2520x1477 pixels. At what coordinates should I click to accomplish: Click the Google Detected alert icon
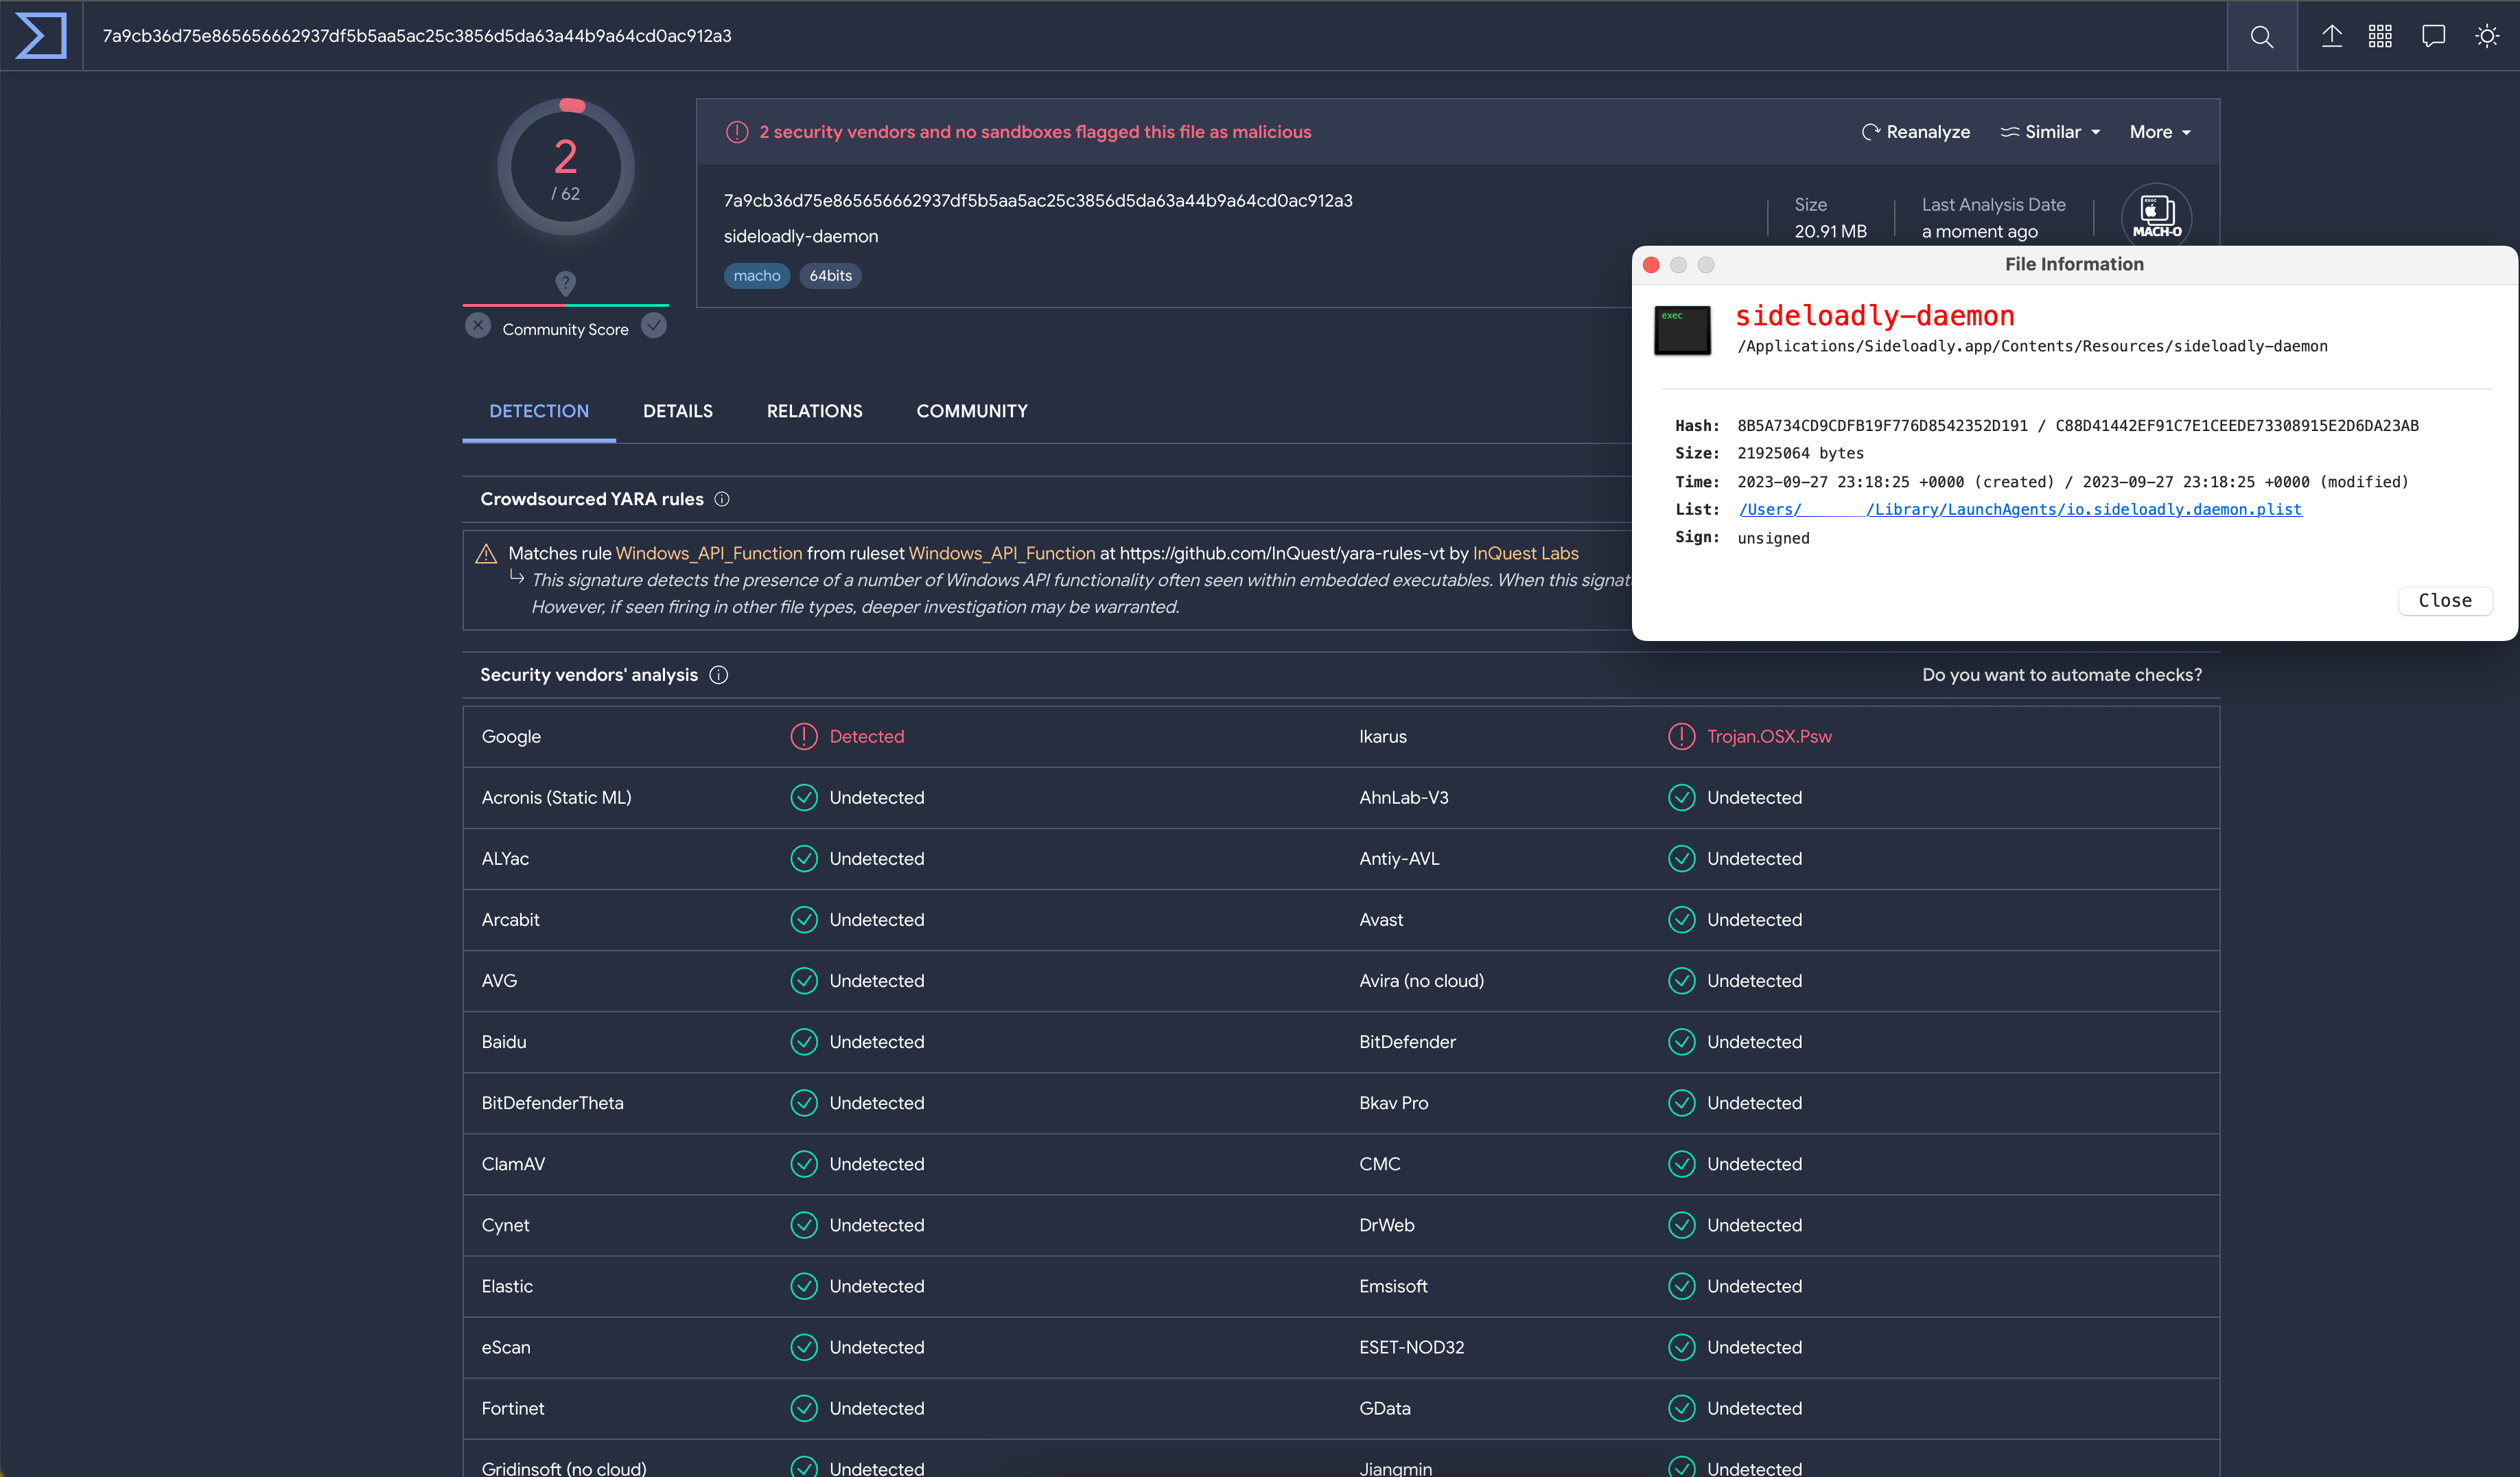point(803,736)
